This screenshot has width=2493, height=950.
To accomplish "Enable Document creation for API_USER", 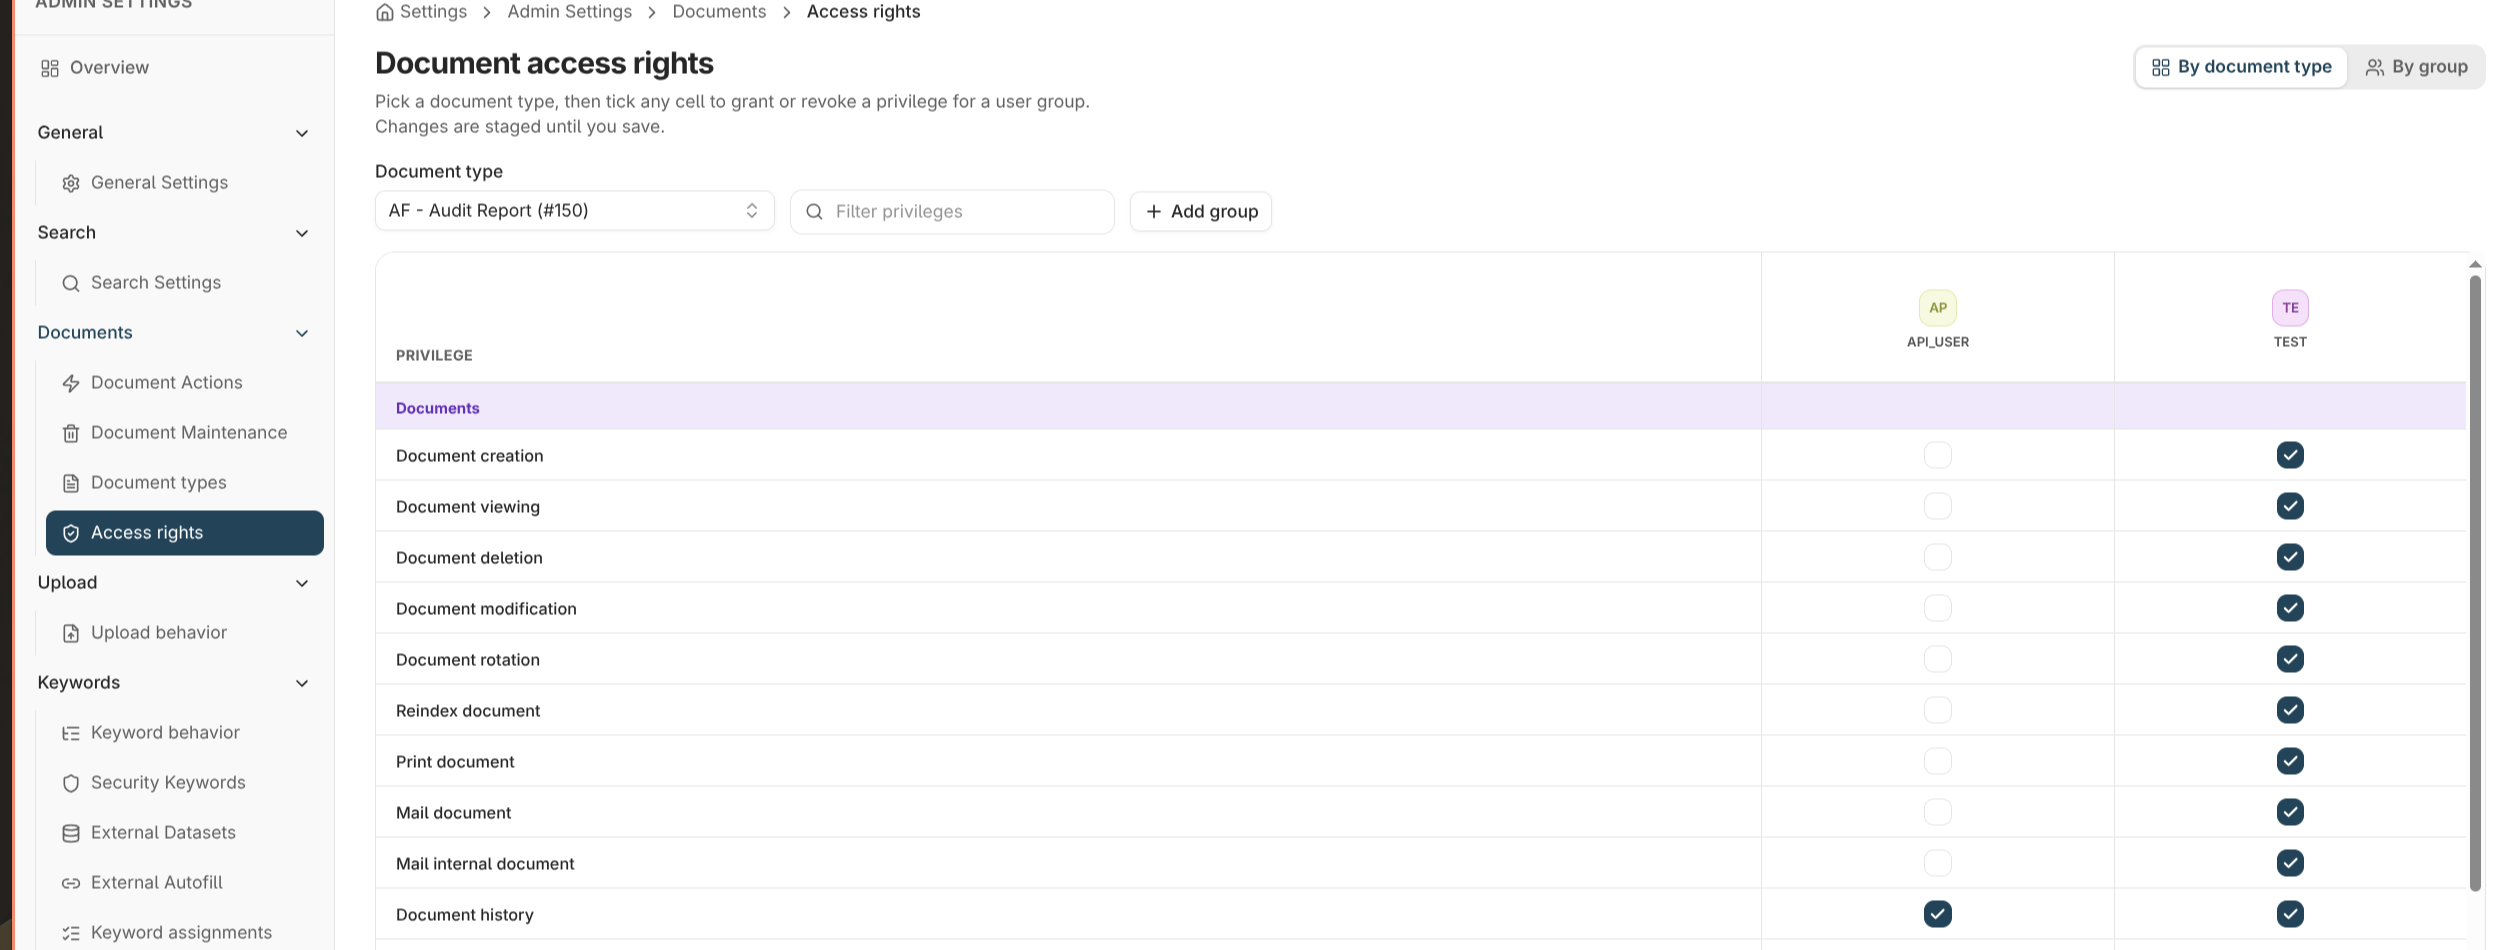I will (1938, 455).
